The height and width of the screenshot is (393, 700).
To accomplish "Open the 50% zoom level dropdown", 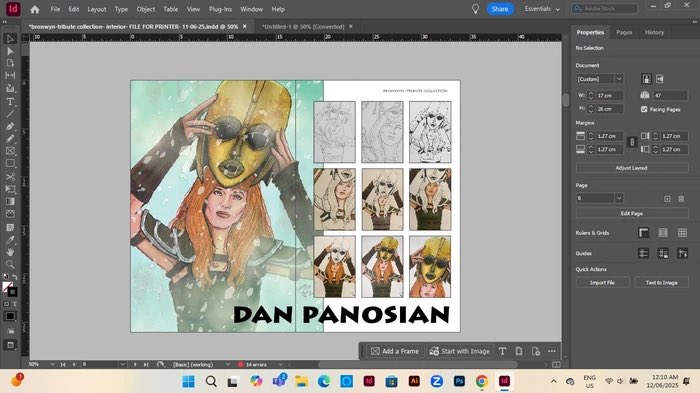I will 52,364.
